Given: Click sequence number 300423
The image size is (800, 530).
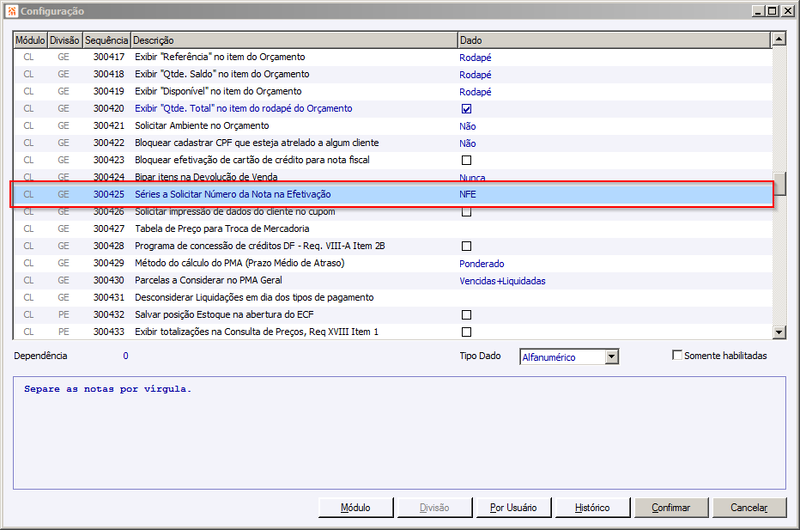Looking at the screenshot, I should click(x=109, y=160).
